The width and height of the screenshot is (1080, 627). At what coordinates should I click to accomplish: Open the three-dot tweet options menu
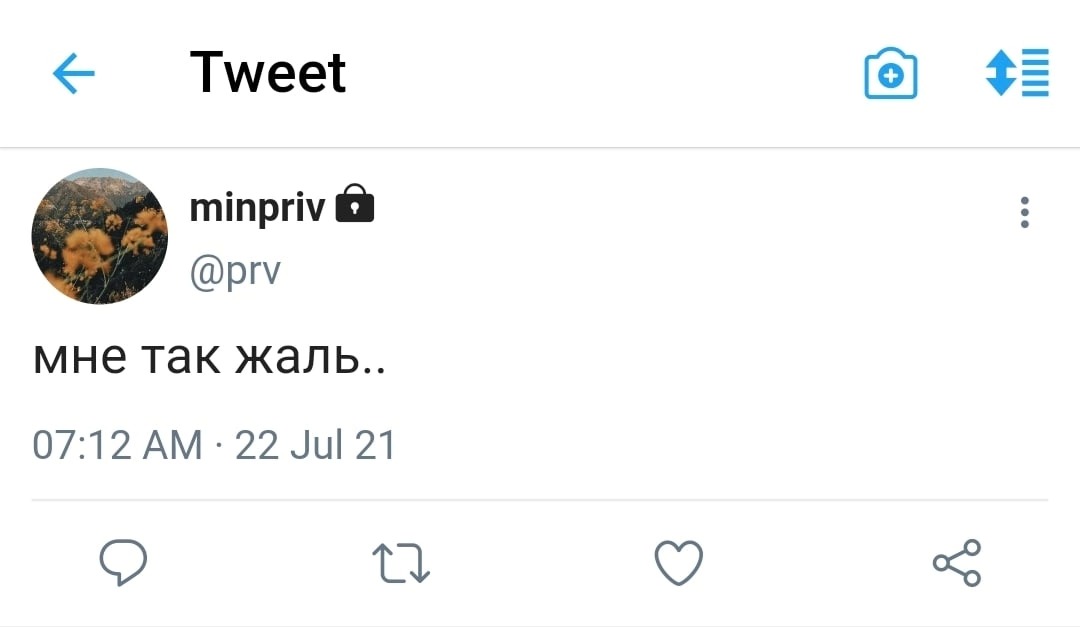coord(1024,213)
